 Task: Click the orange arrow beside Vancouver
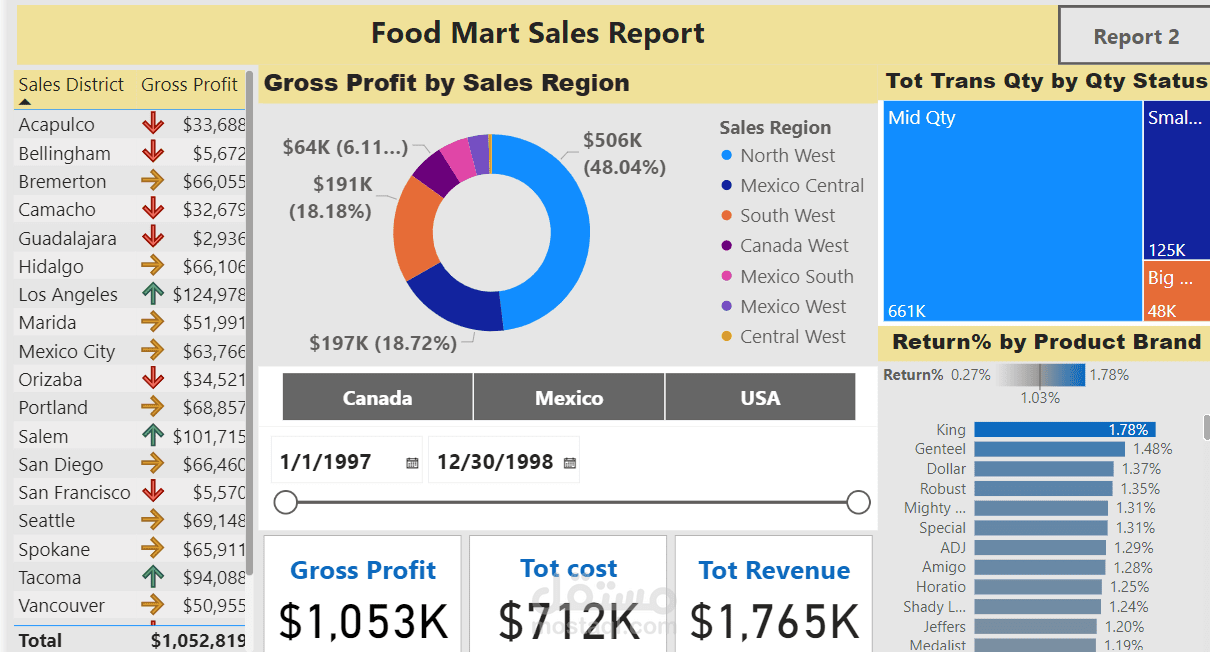click(152, 605)
